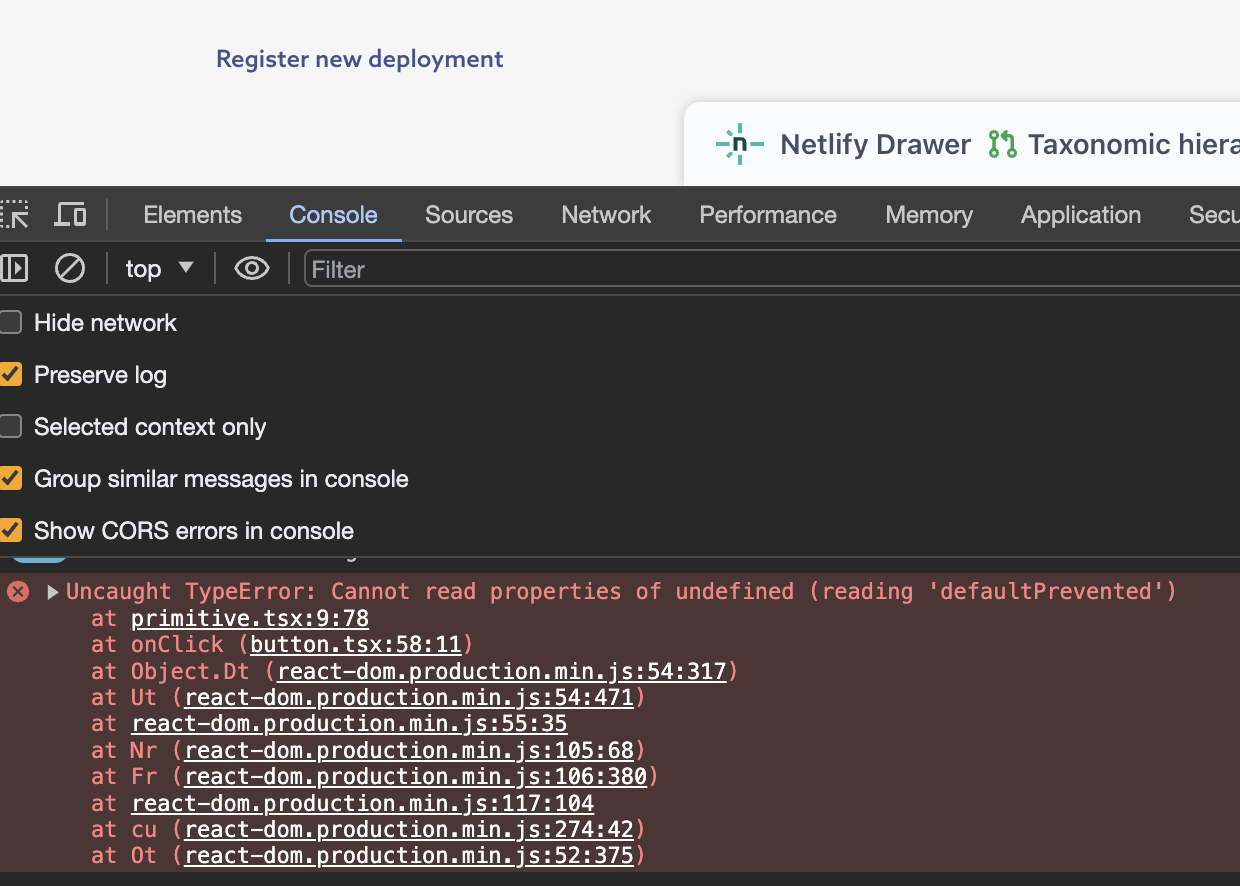Viewport: 1240px width, 886px height.
Task: Select the inspect element picker icon
Action: click(x=14, y=215)
